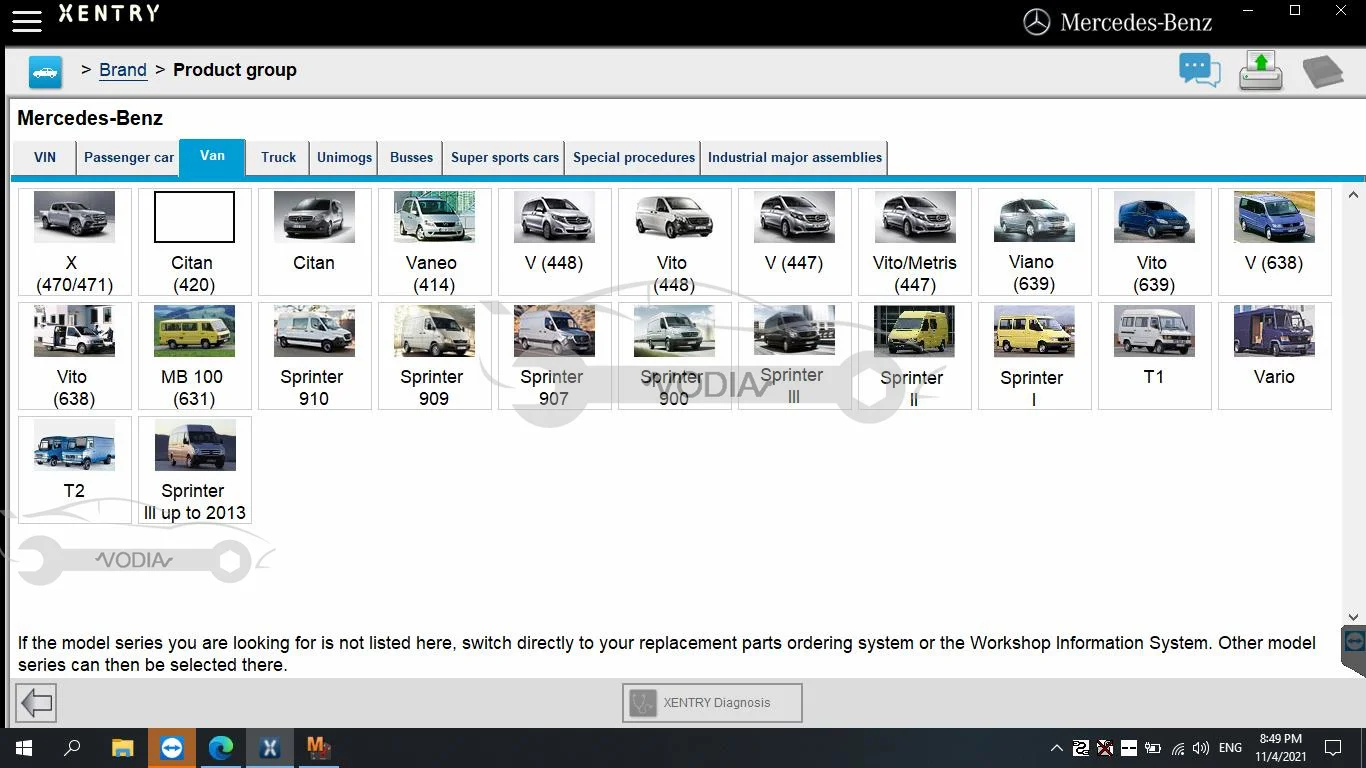Image resolution: width=1366 pixels, height=768 pixels.
Task: Open the chat feedback speech bubble icon
Action: 1199,71
